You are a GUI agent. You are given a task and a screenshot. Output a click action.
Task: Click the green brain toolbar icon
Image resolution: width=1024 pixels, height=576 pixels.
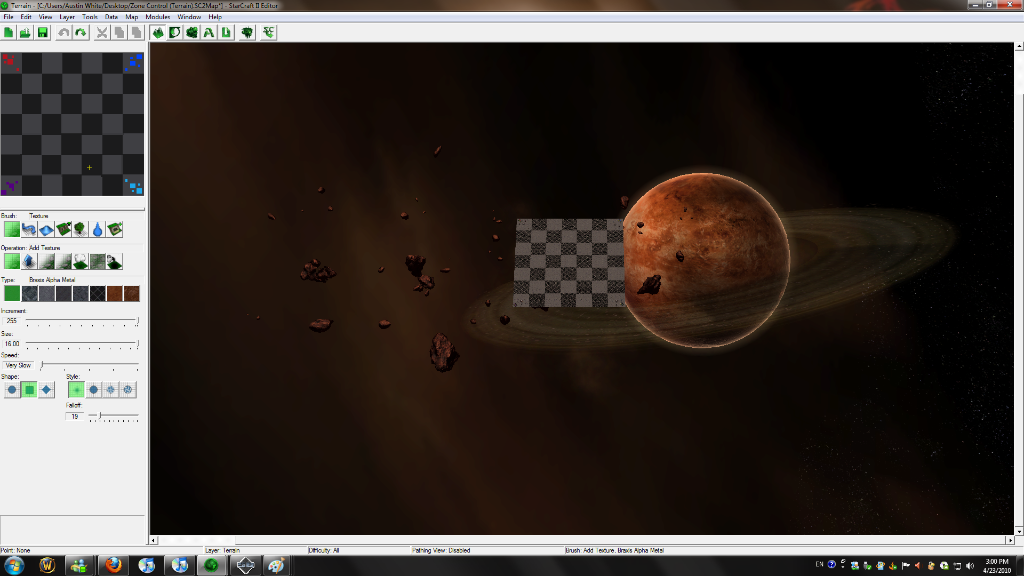click(x=248, y=33)
